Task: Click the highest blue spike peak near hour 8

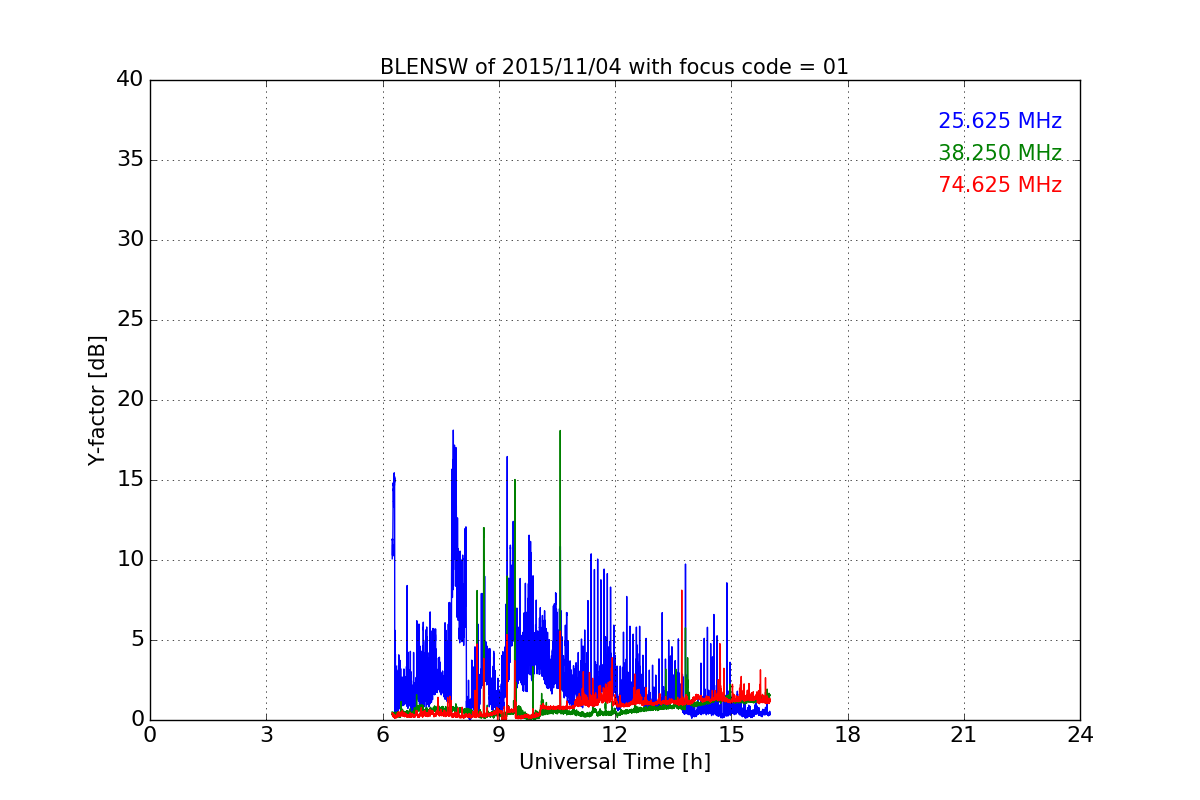Action: pos(453,432)
